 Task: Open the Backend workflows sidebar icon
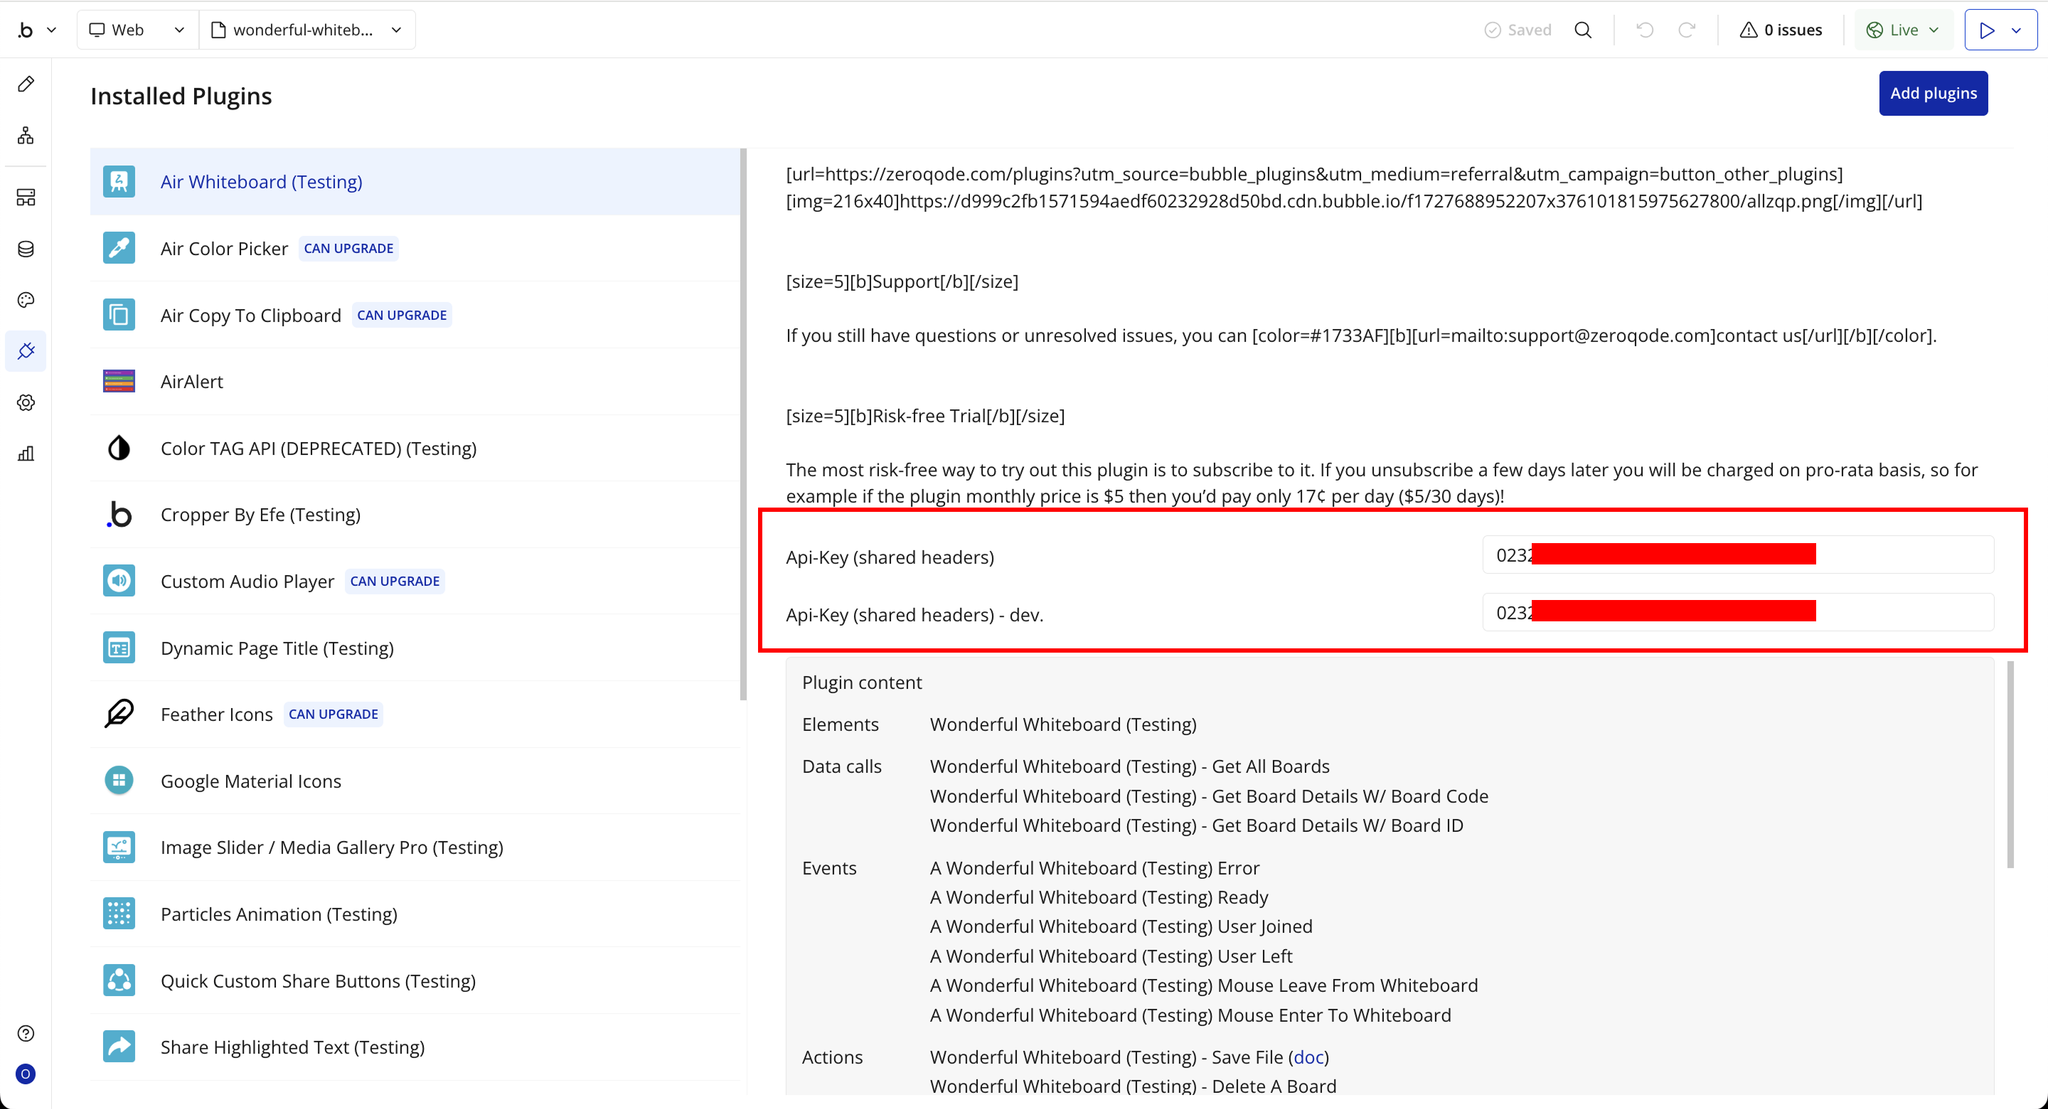26,197
